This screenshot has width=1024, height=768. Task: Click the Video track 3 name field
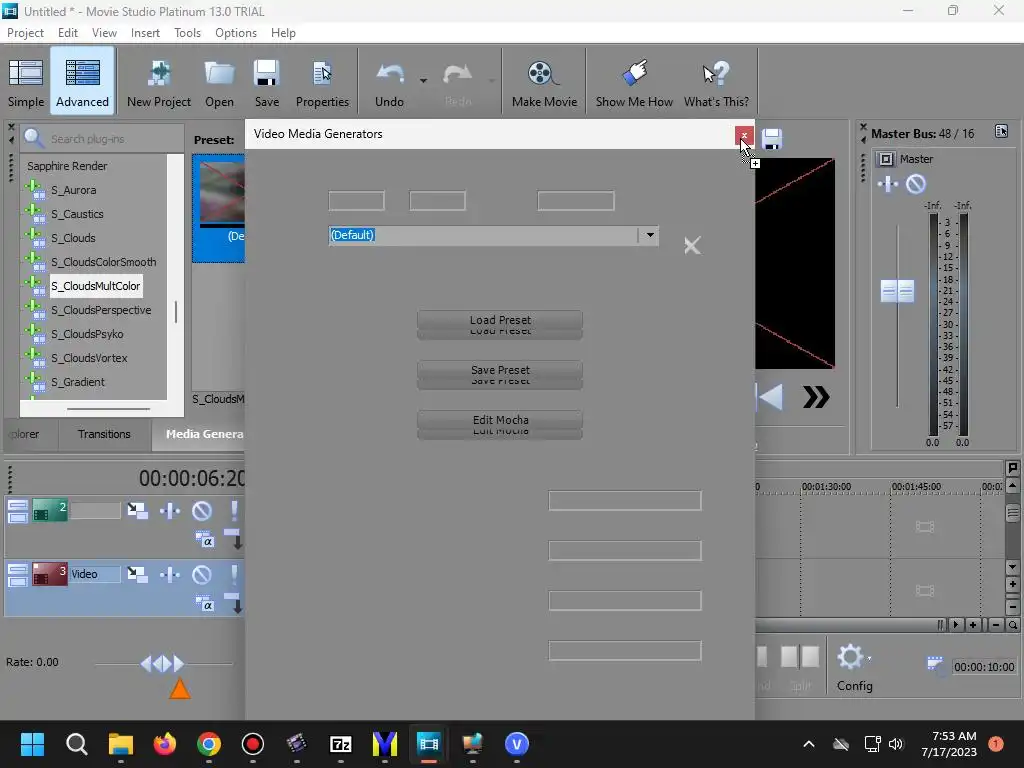click(95, 574)
